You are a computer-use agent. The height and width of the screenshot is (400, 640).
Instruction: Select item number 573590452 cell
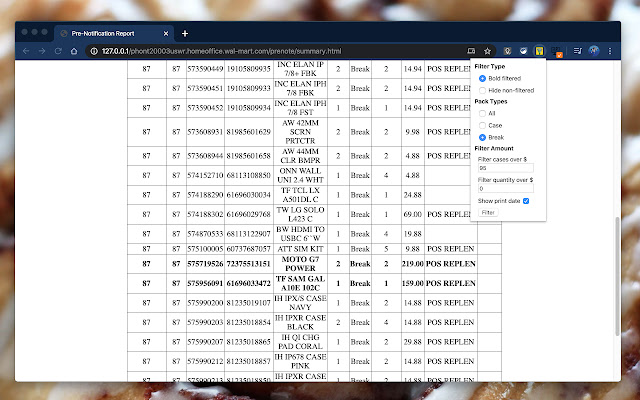(205, 108)
